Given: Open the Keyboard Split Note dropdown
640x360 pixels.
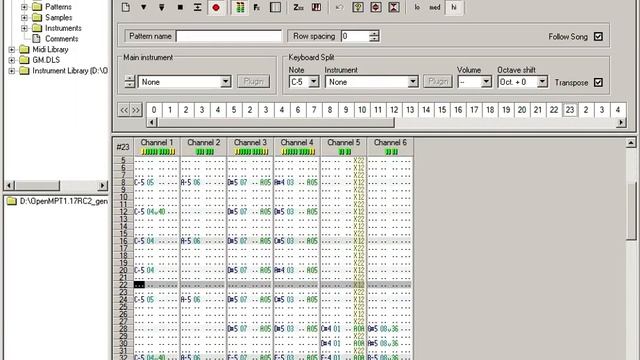Looking at the screenshot, I should point(313,82).
